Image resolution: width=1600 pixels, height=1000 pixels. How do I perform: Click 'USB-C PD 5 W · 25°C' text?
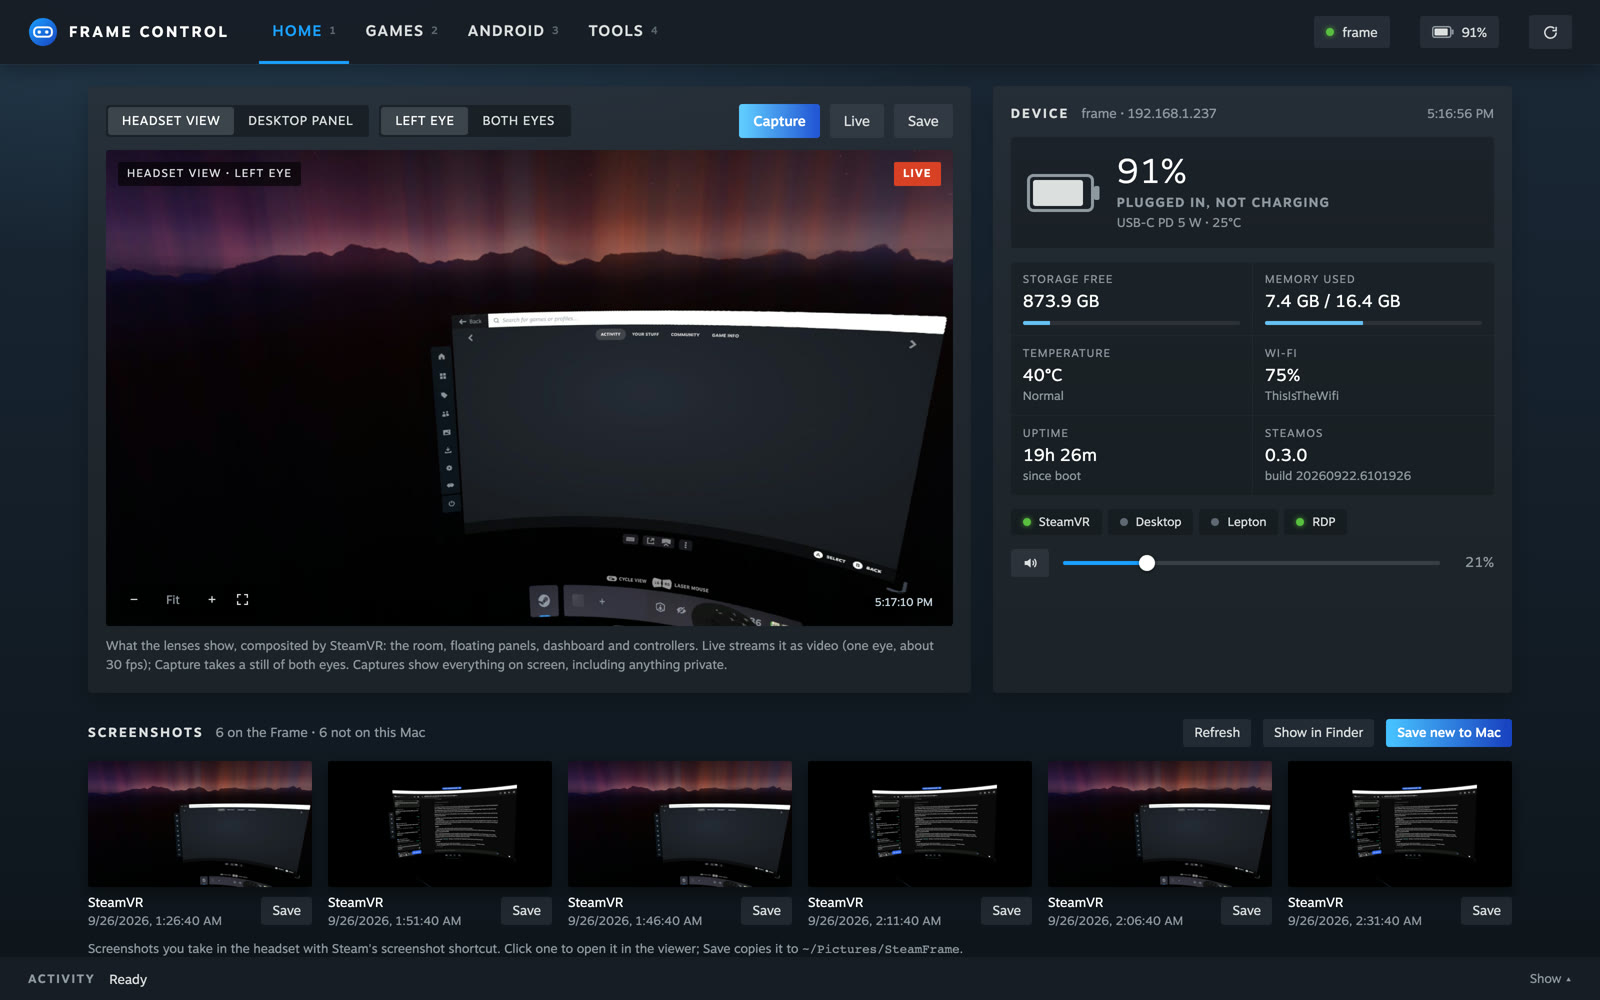click(1179, 223)
